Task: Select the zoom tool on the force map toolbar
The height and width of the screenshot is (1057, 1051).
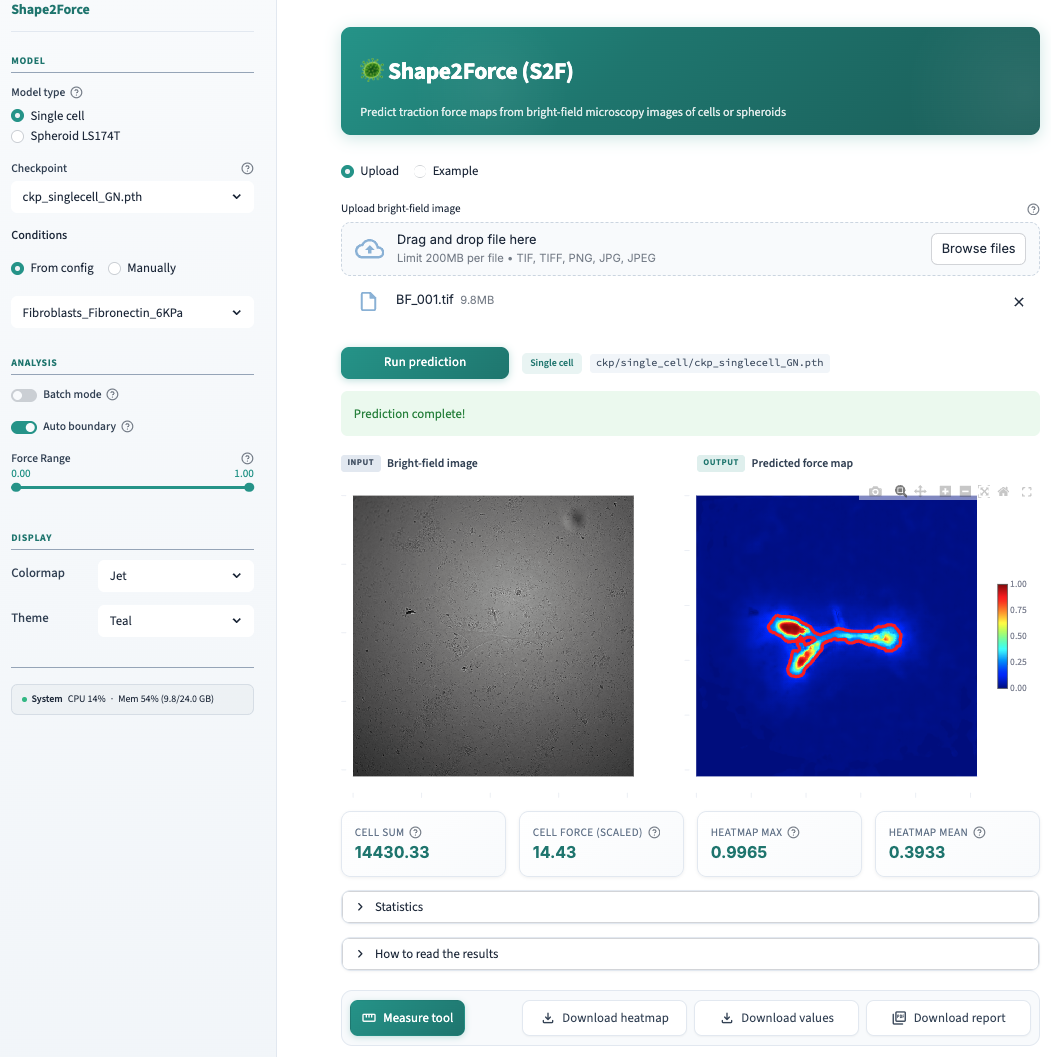Action: click(900, 491)
